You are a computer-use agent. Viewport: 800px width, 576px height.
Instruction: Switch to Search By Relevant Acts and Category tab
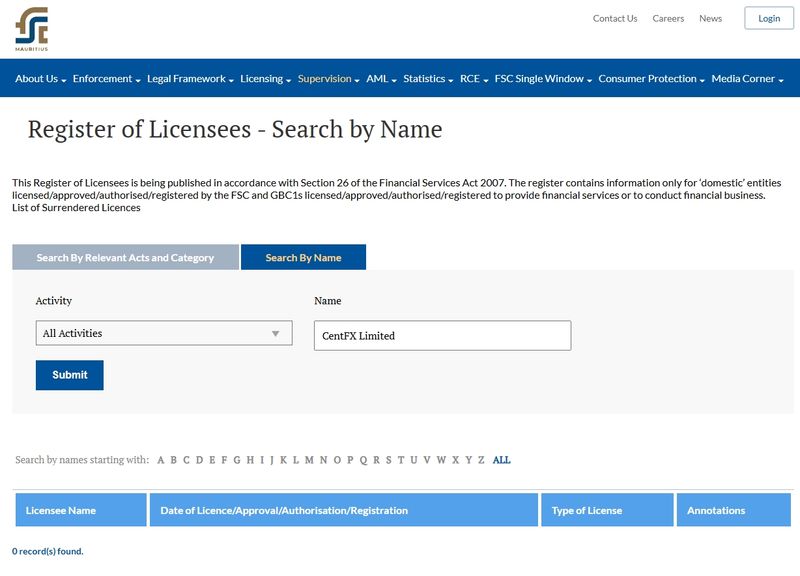click(x=126, y=257)
